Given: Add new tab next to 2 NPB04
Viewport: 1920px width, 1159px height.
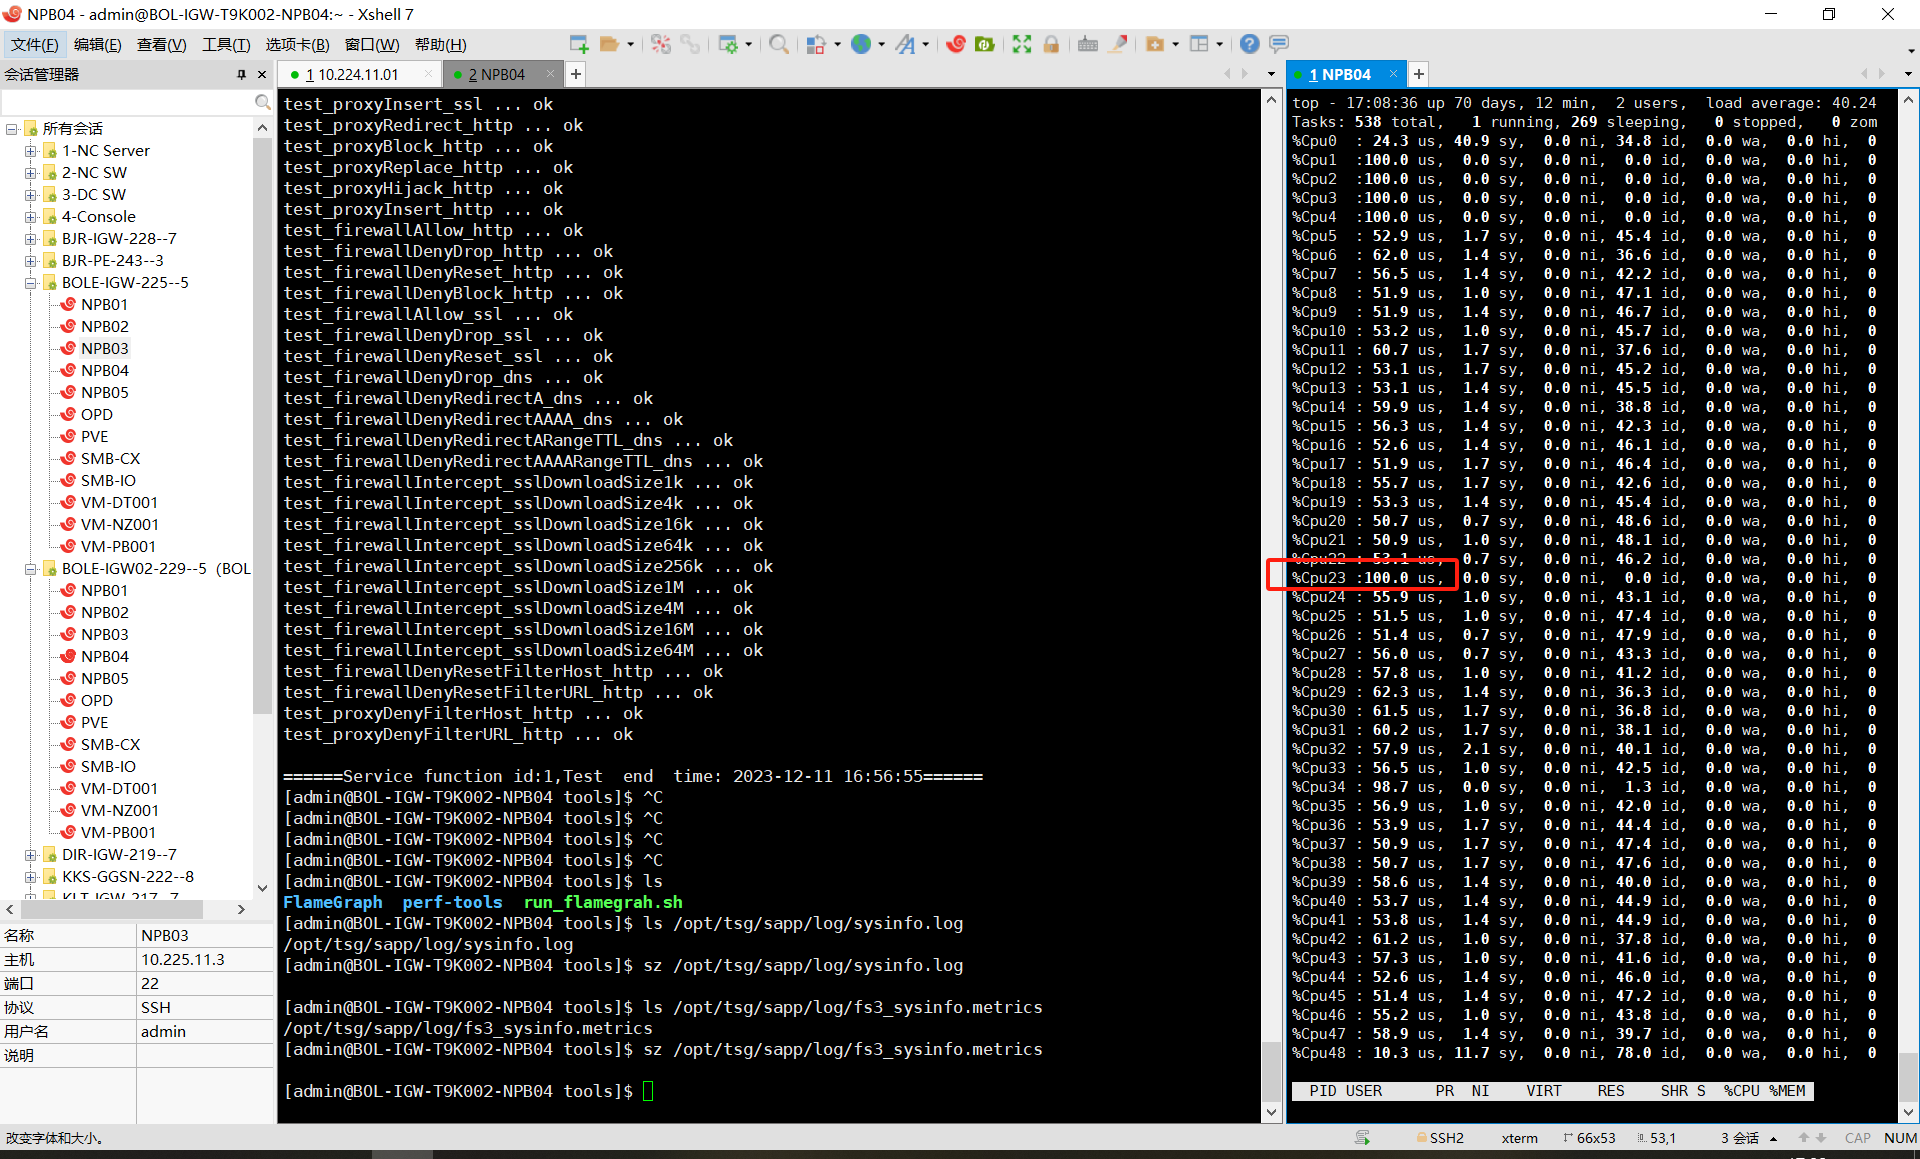Looking at the screenshot, I should [x=576, y=74].
